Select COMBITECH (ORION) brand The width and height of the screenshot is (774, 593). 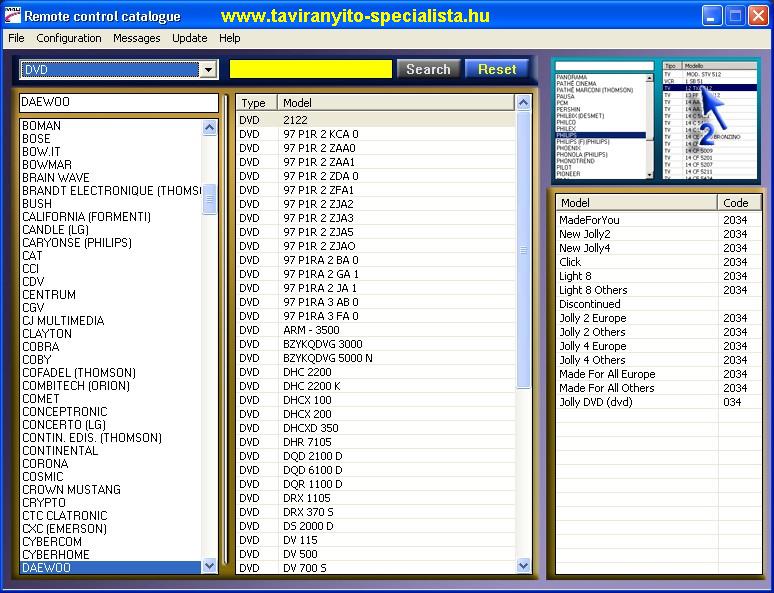tap(111, 386)
